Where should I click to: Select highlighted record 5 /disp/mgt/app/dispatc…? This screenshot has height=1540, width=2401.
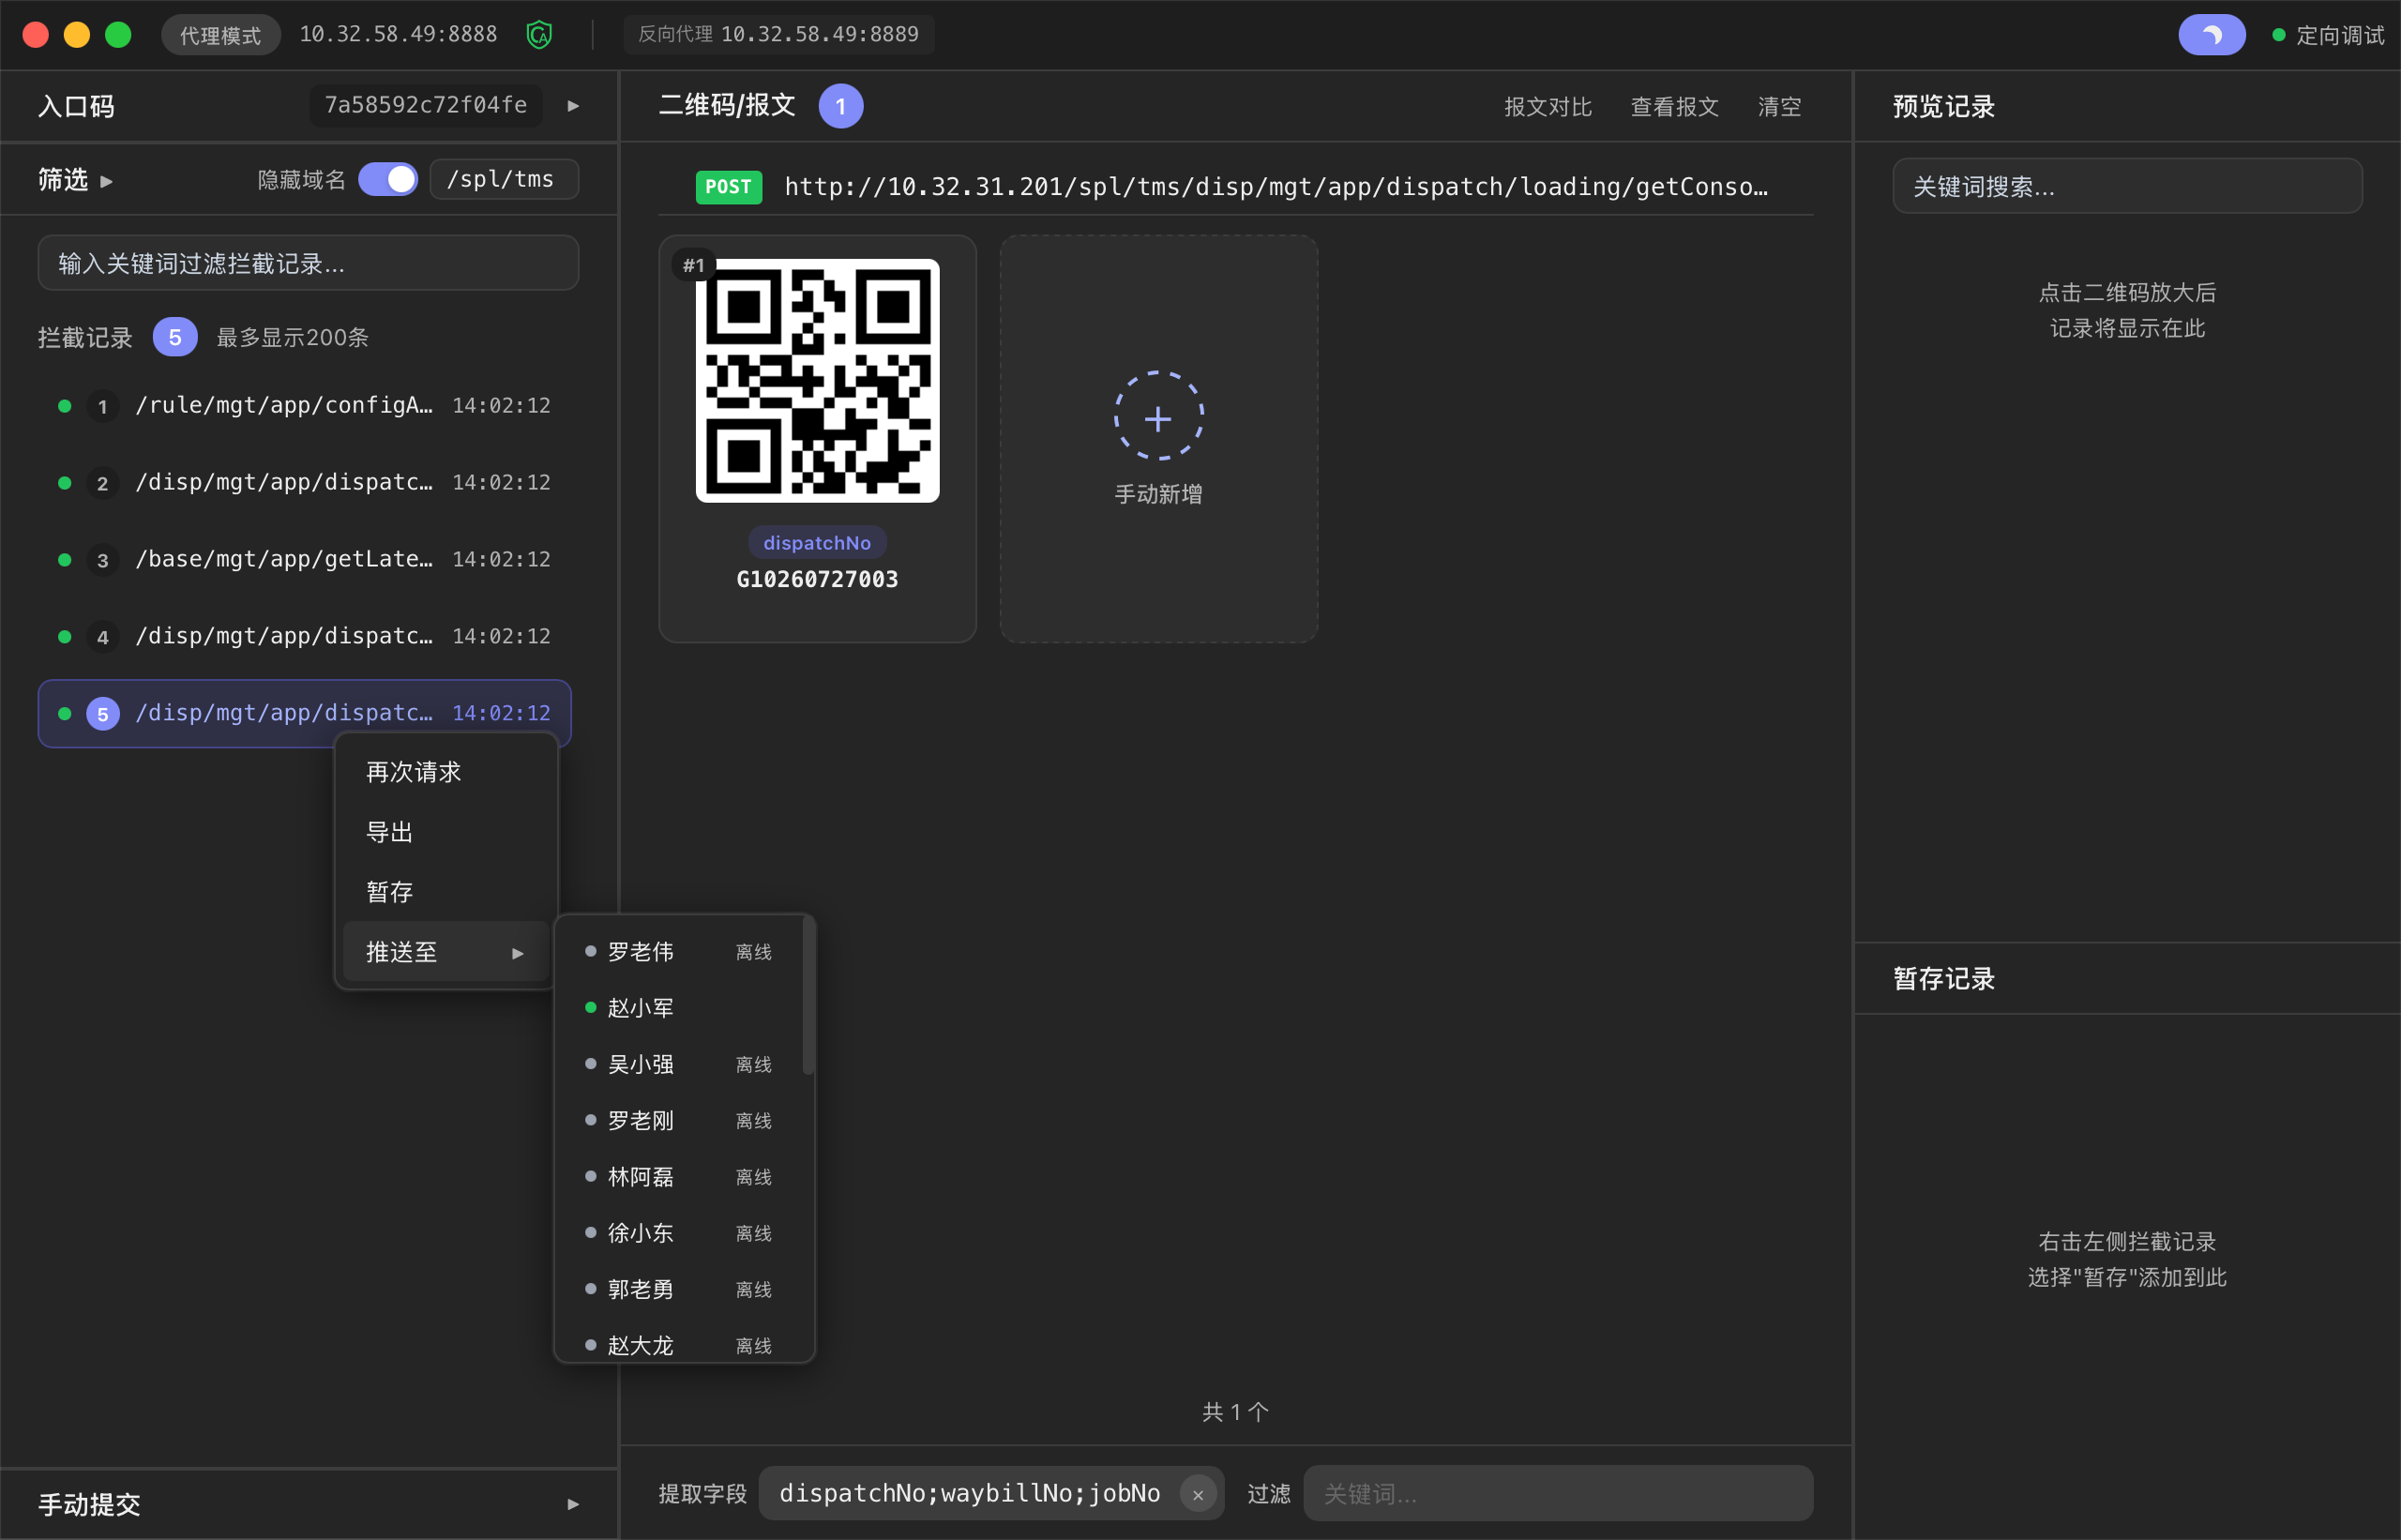[x=305, y=713]
